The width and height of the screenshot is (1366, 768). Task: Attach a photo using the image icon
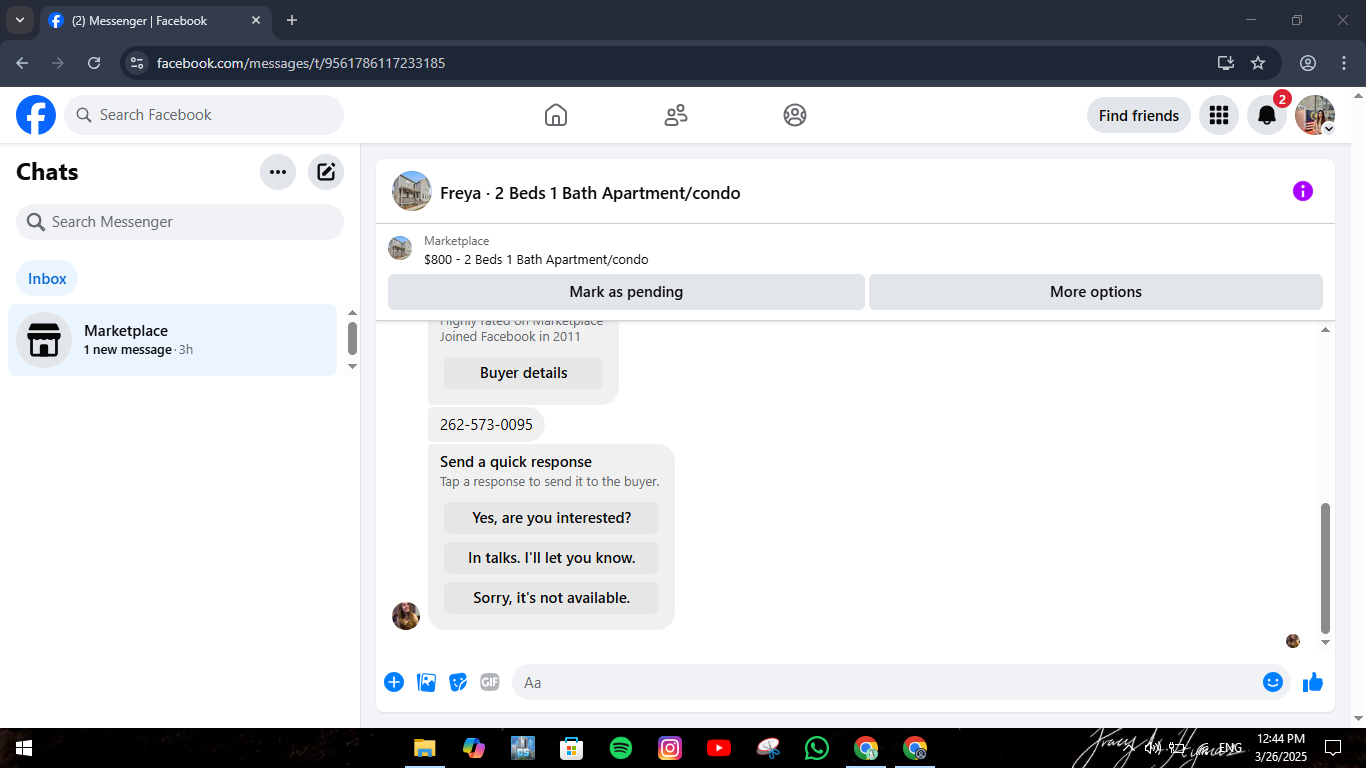coord(426,682)
